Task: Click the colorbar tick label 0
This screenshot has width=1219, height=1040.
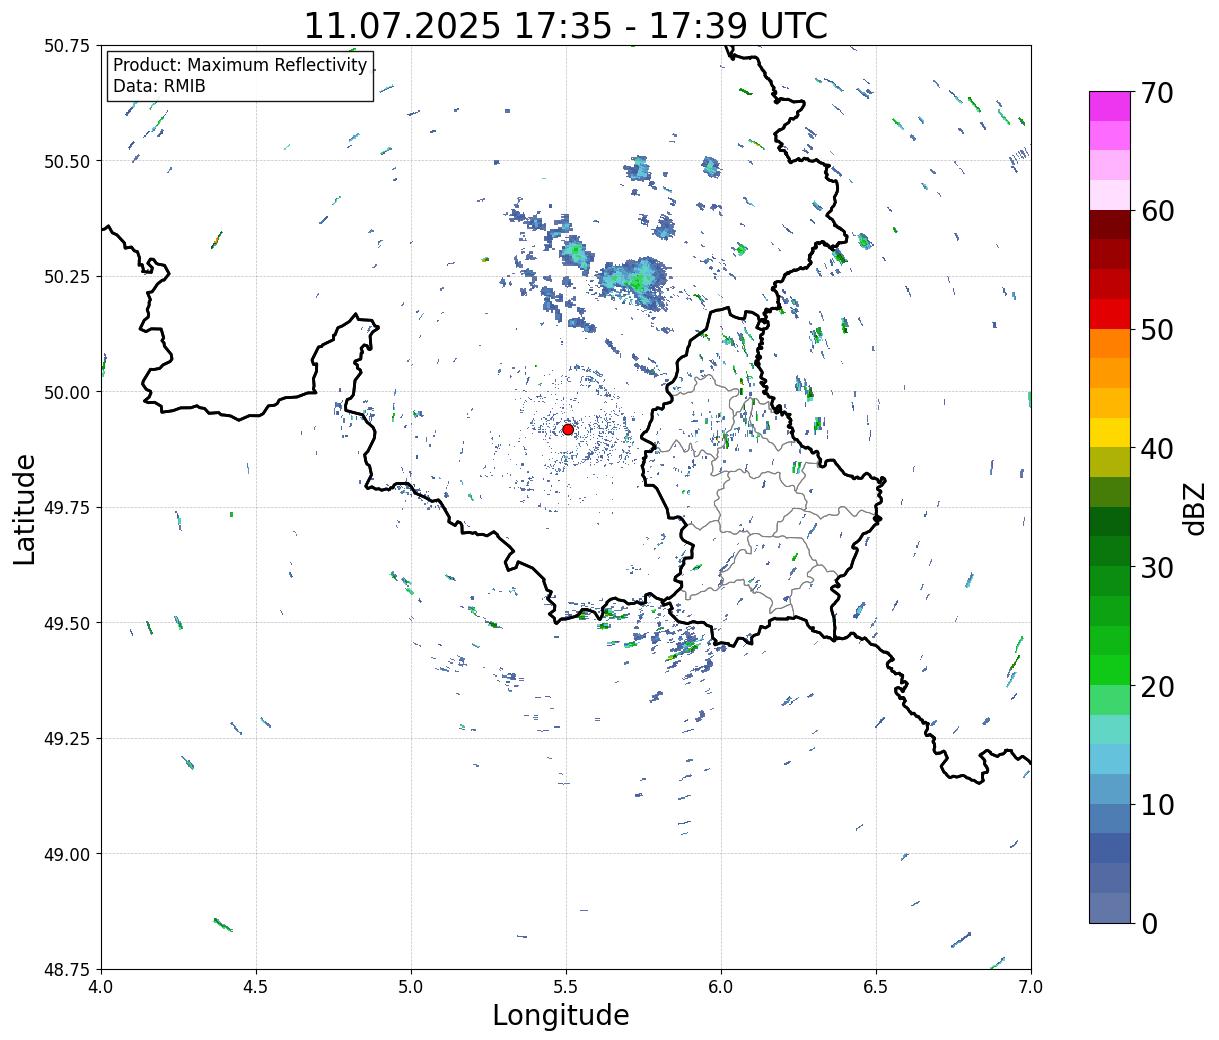Action: [x=1149, y=924]
